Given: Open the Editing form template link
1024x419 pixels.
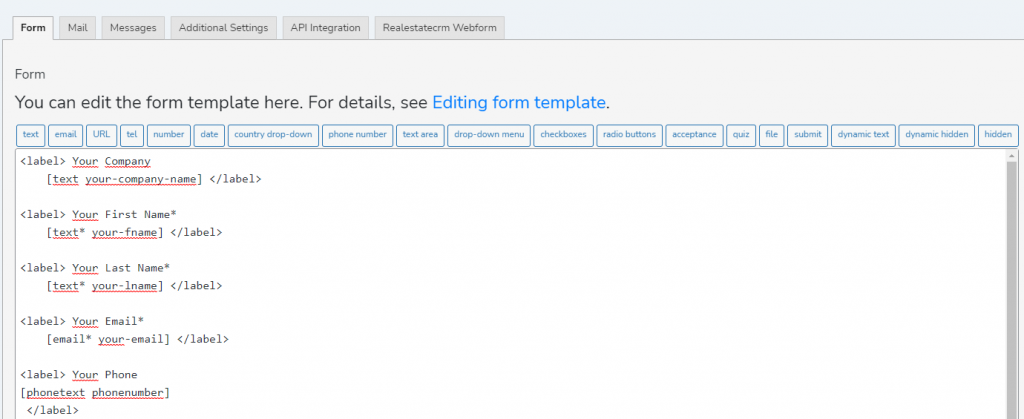Looking at the screenshot, I should pyautogui.click(x=519, y=102).
